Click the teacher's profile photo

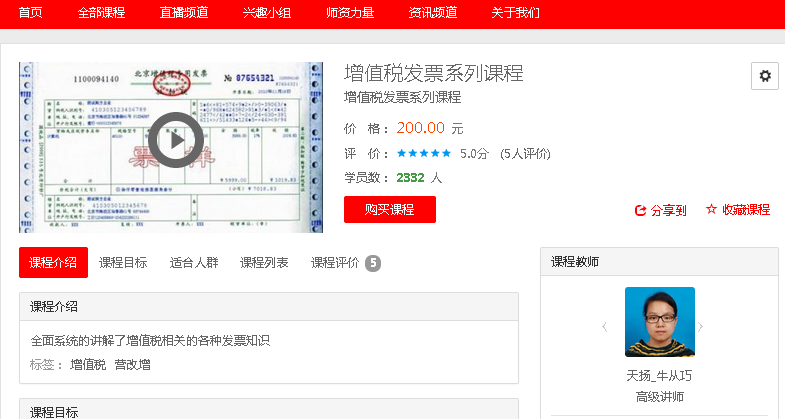coord(659,322)
